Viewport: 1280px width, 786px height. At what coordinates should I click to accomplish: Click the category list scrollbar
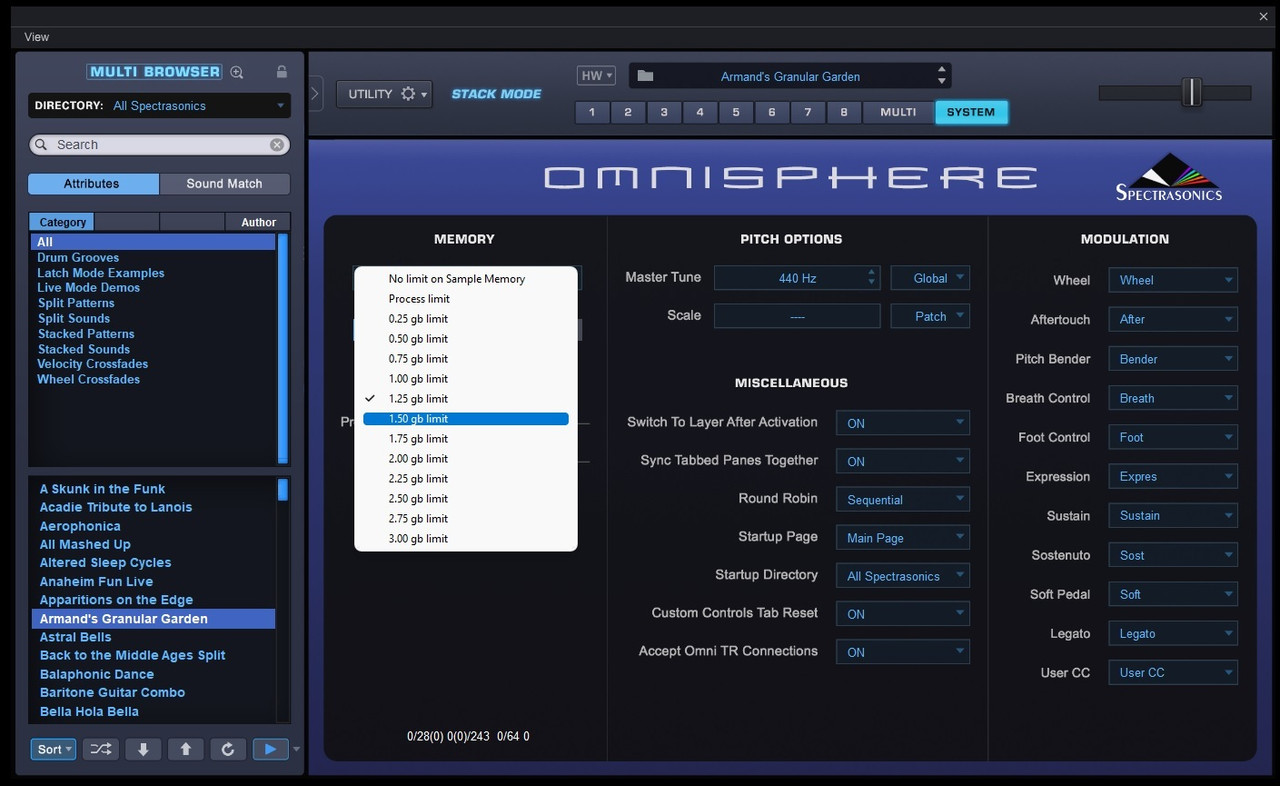tap(283, 348)
